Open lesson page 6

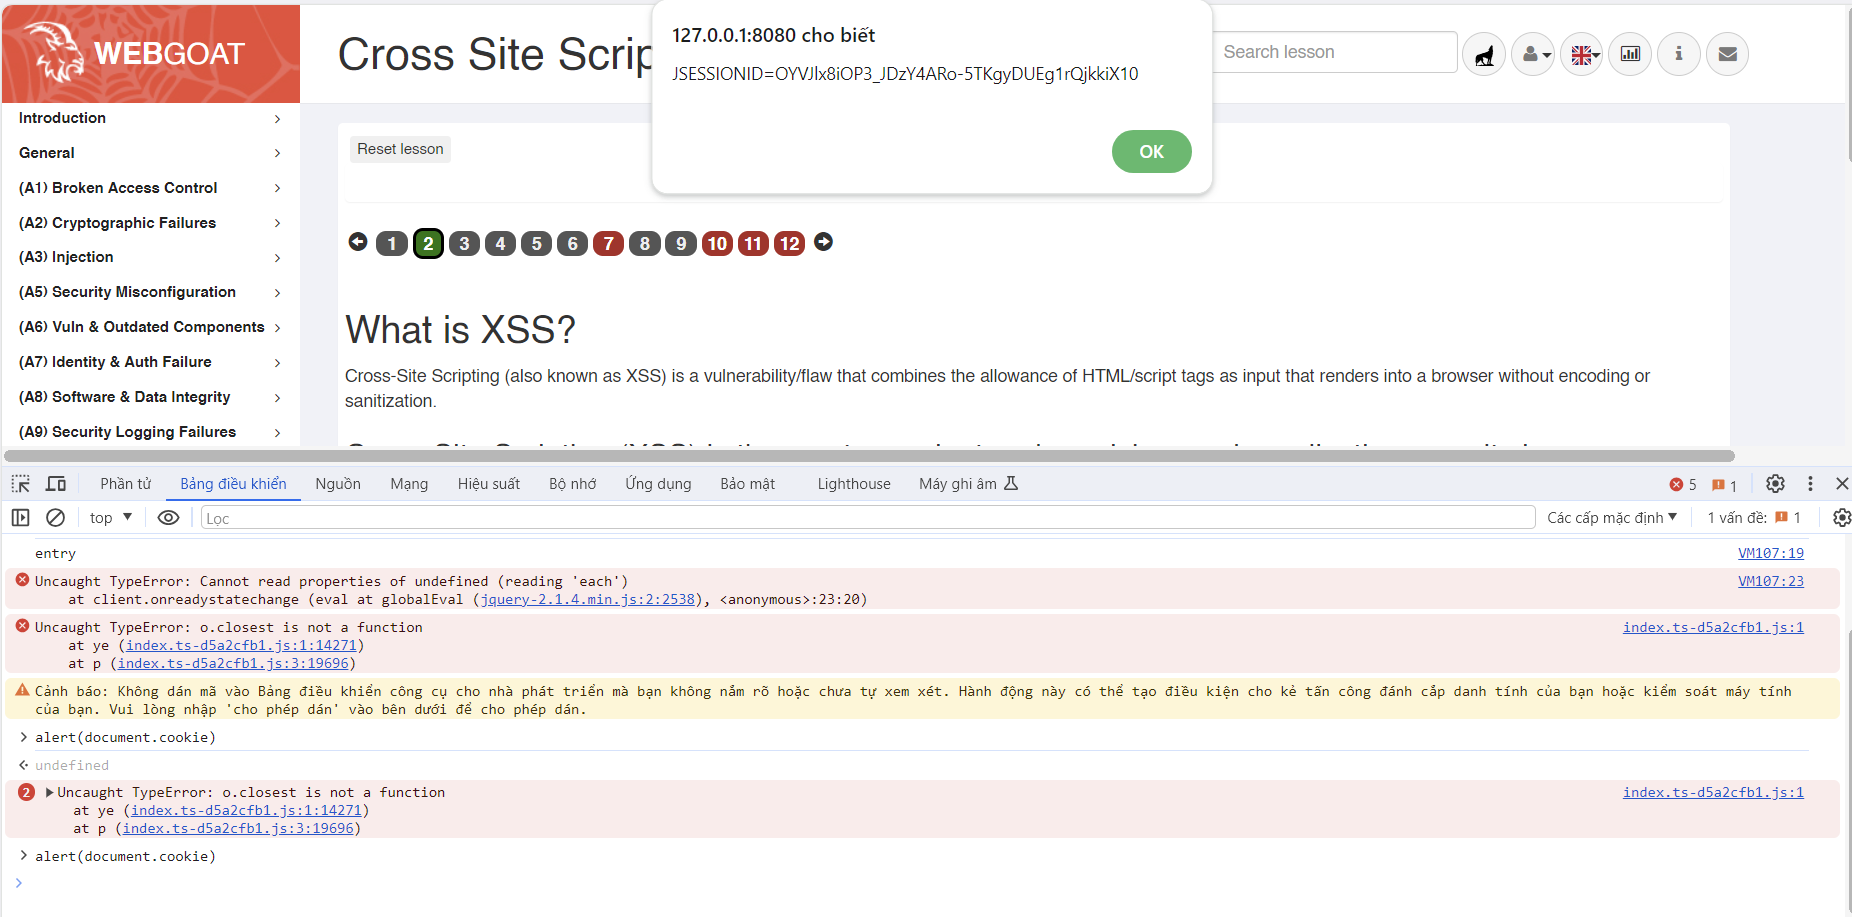point(572,243)
